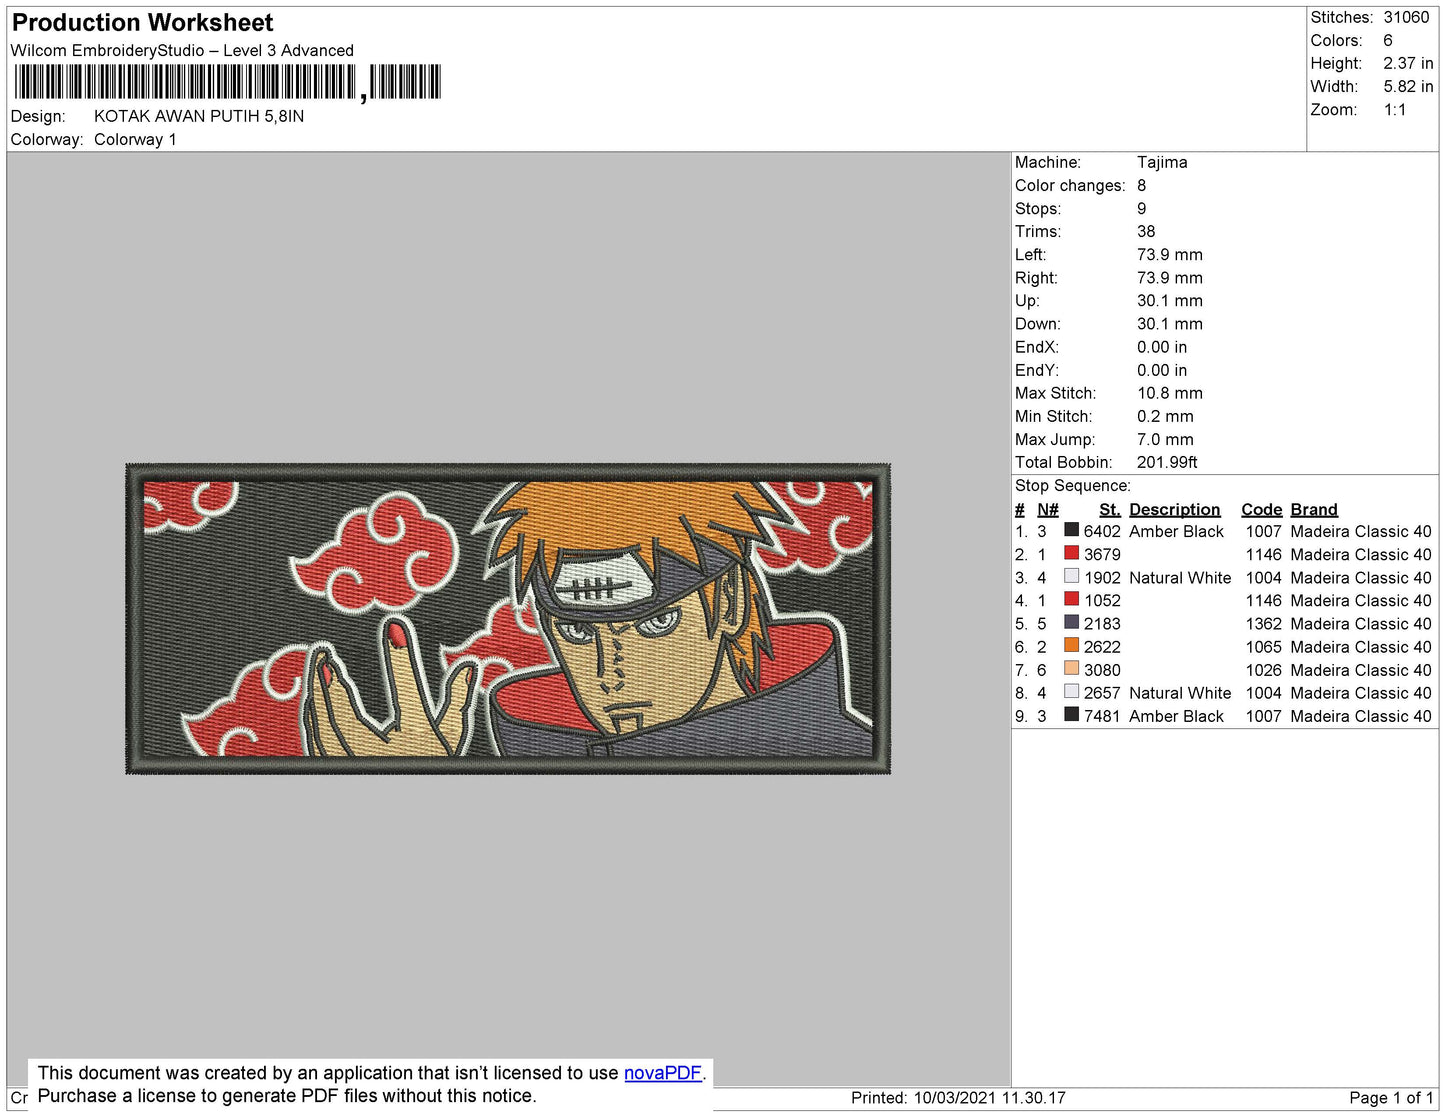Screen dimensions: 1445x1117
Task: Select the white swatch beside 2657 Natural White
Action: tap(1071, 691)
